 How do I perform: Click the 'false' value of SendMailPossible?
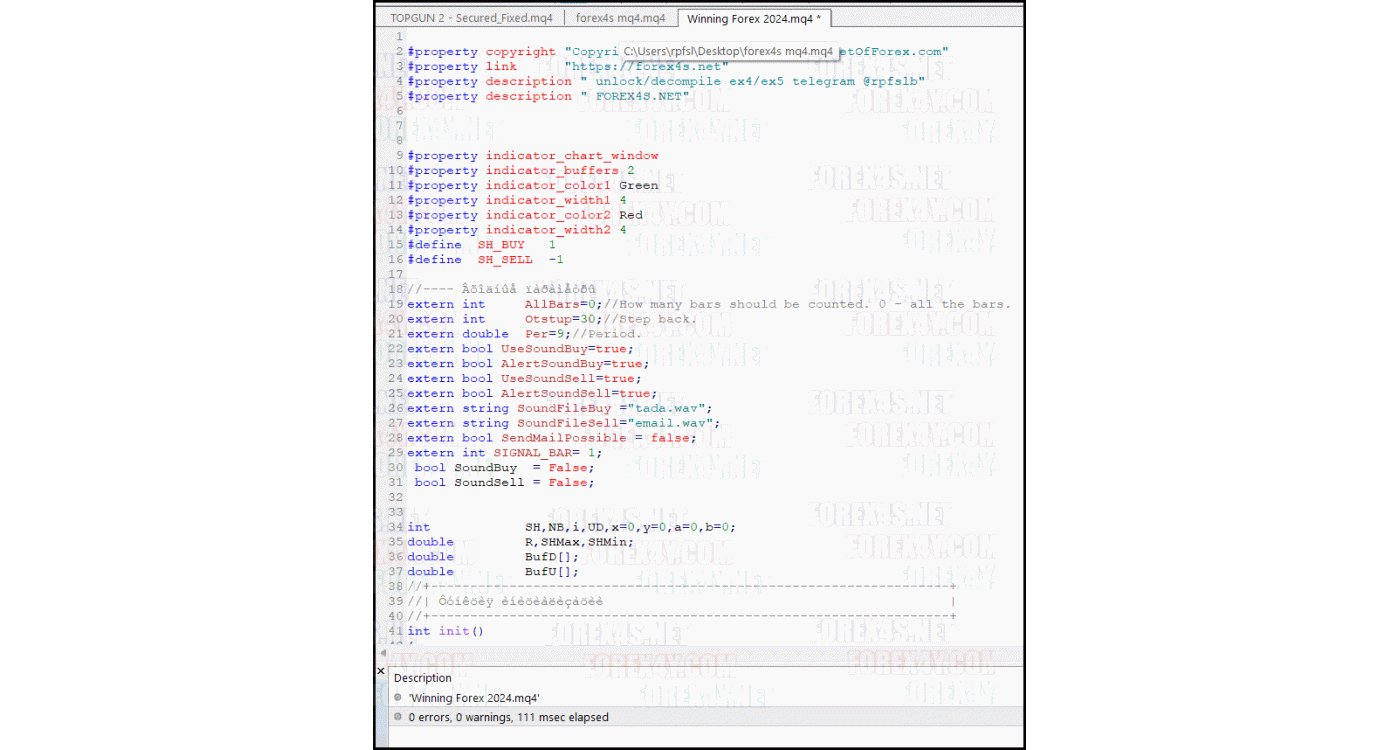(671, 437)
